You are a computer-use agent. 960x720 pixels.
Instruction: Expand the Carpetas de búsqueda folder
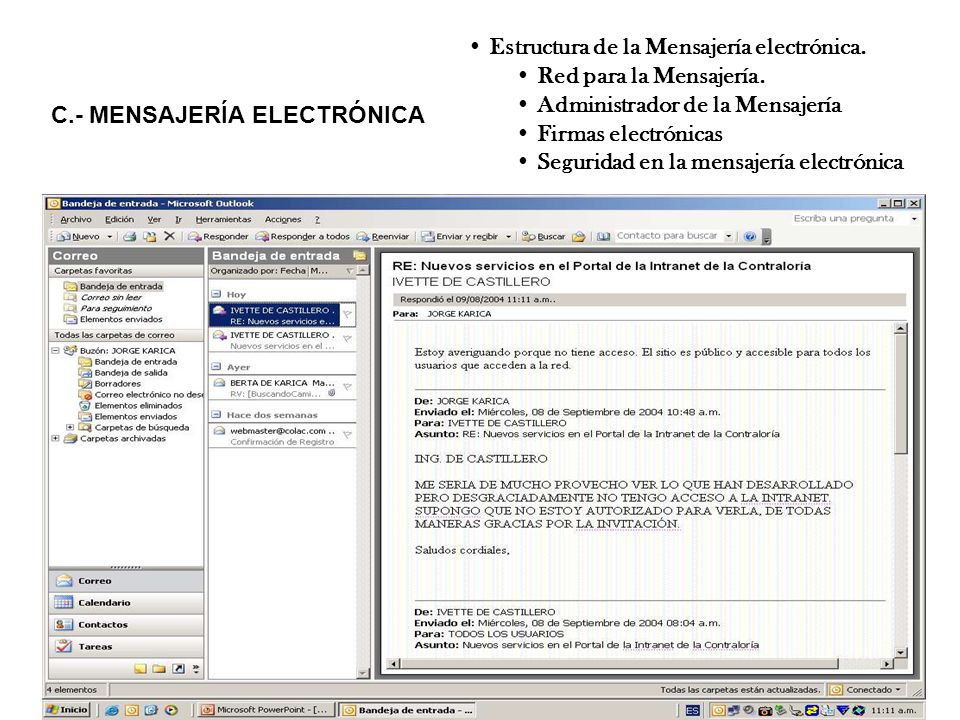(70, 427)
